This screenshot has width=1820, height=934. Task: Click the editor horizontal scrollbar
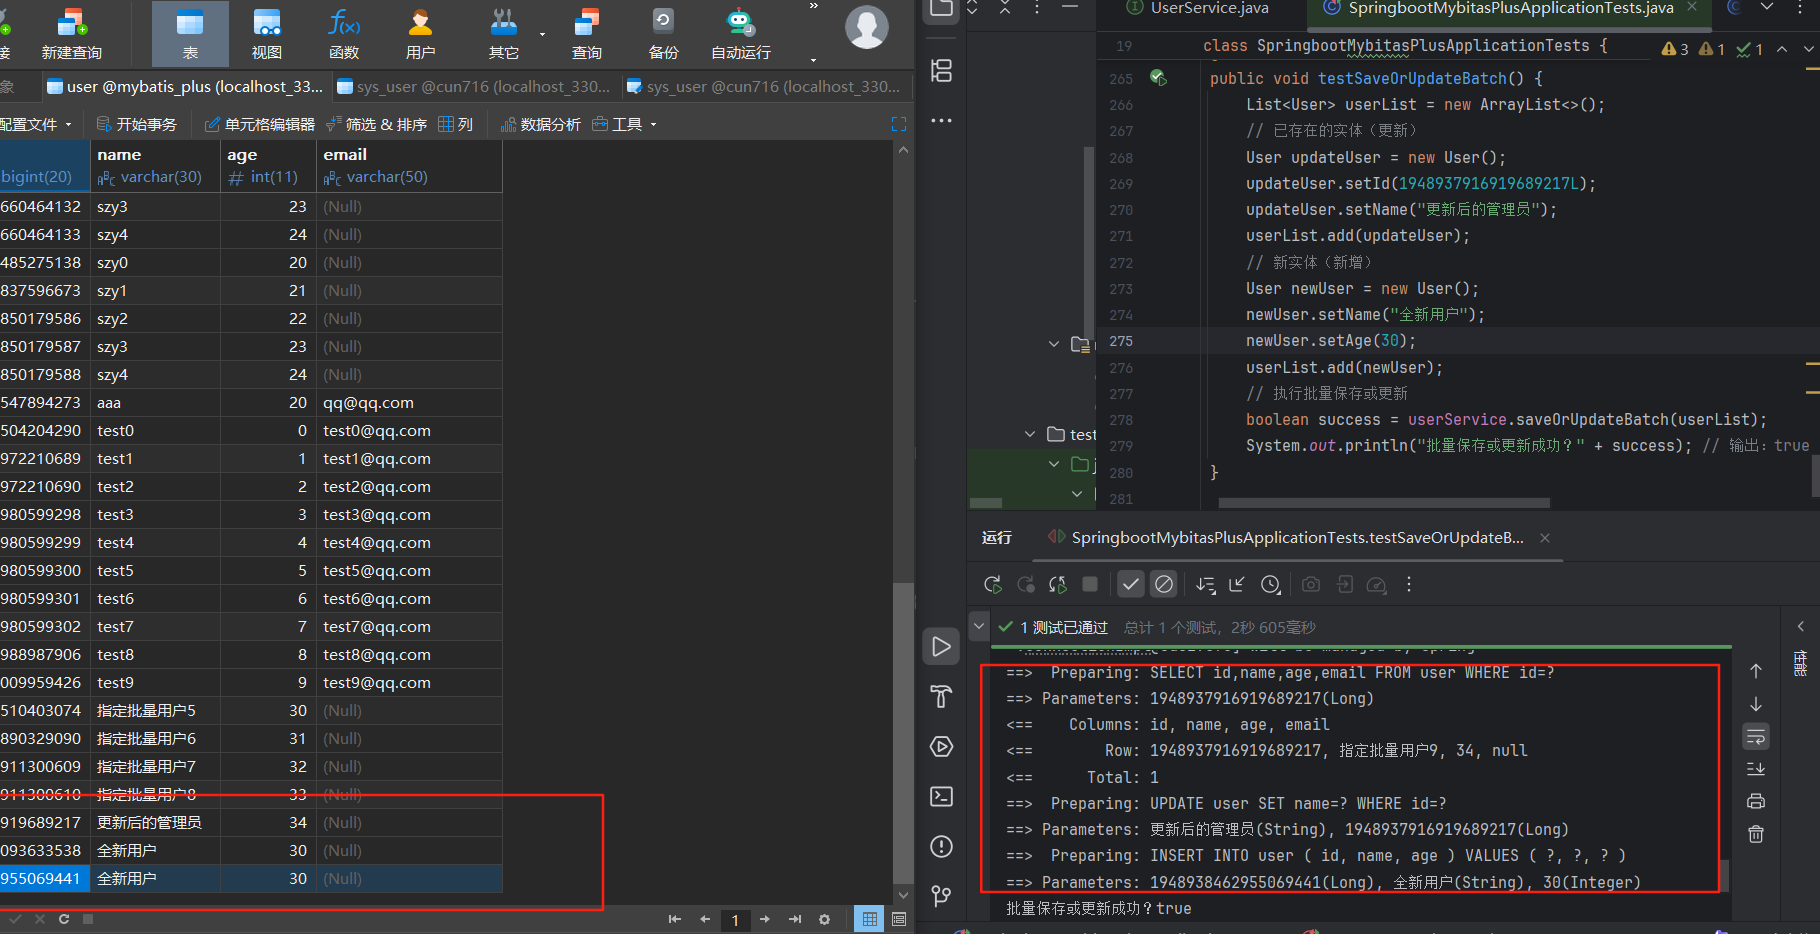coord(1384,503)
